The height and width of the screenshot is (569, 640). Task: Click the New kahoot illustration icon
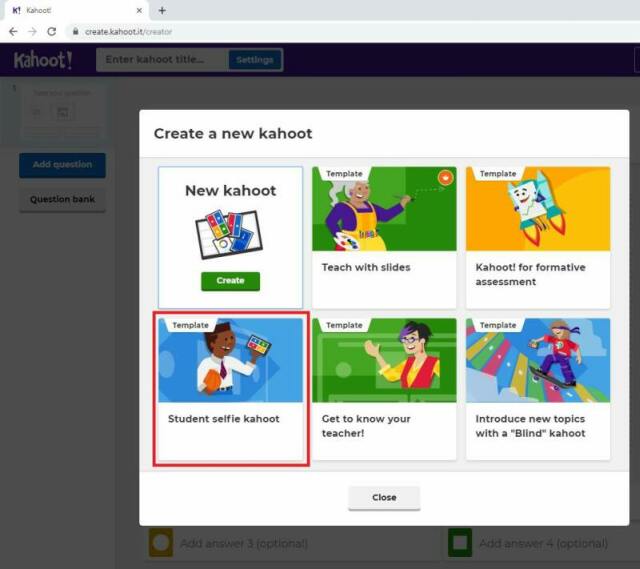(x=230, y=234)
